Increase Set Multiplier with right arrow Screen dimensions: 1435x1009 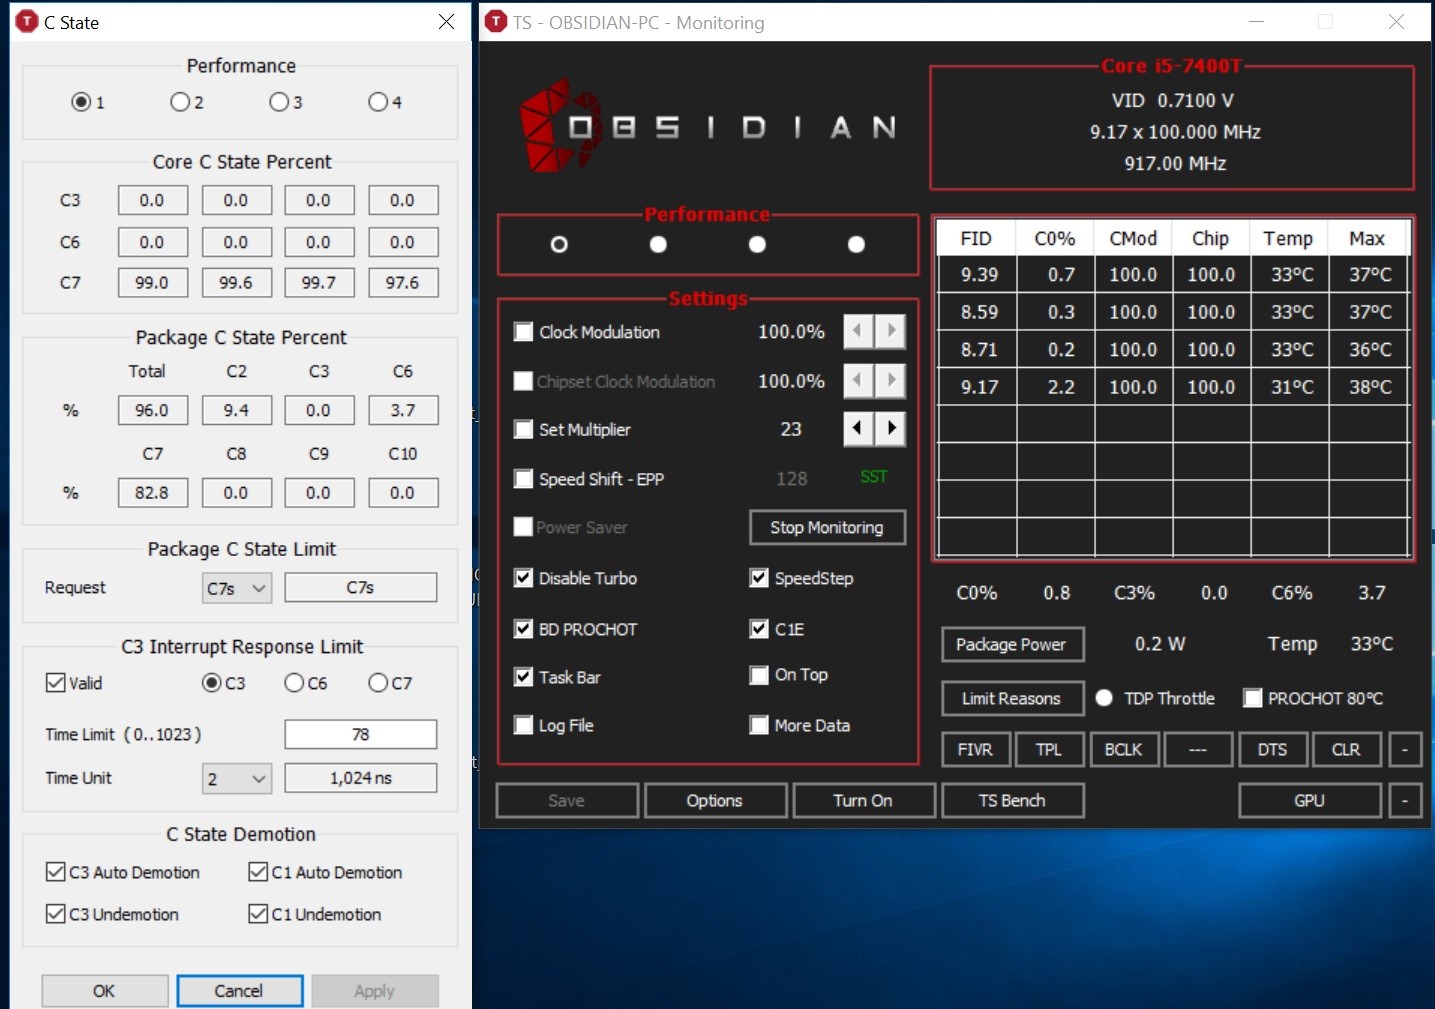pyautogui.click(x=890, y=429)
